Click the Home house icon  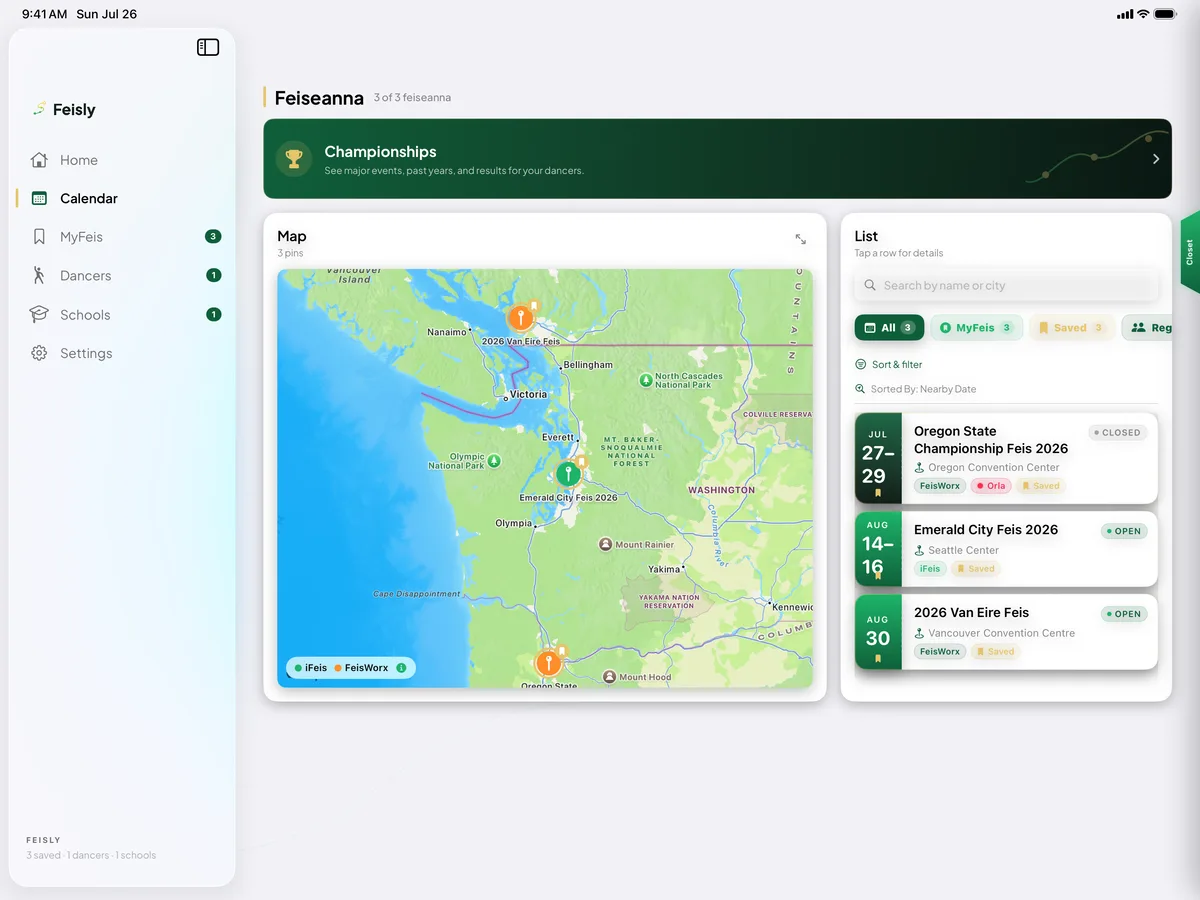[39, 160]
